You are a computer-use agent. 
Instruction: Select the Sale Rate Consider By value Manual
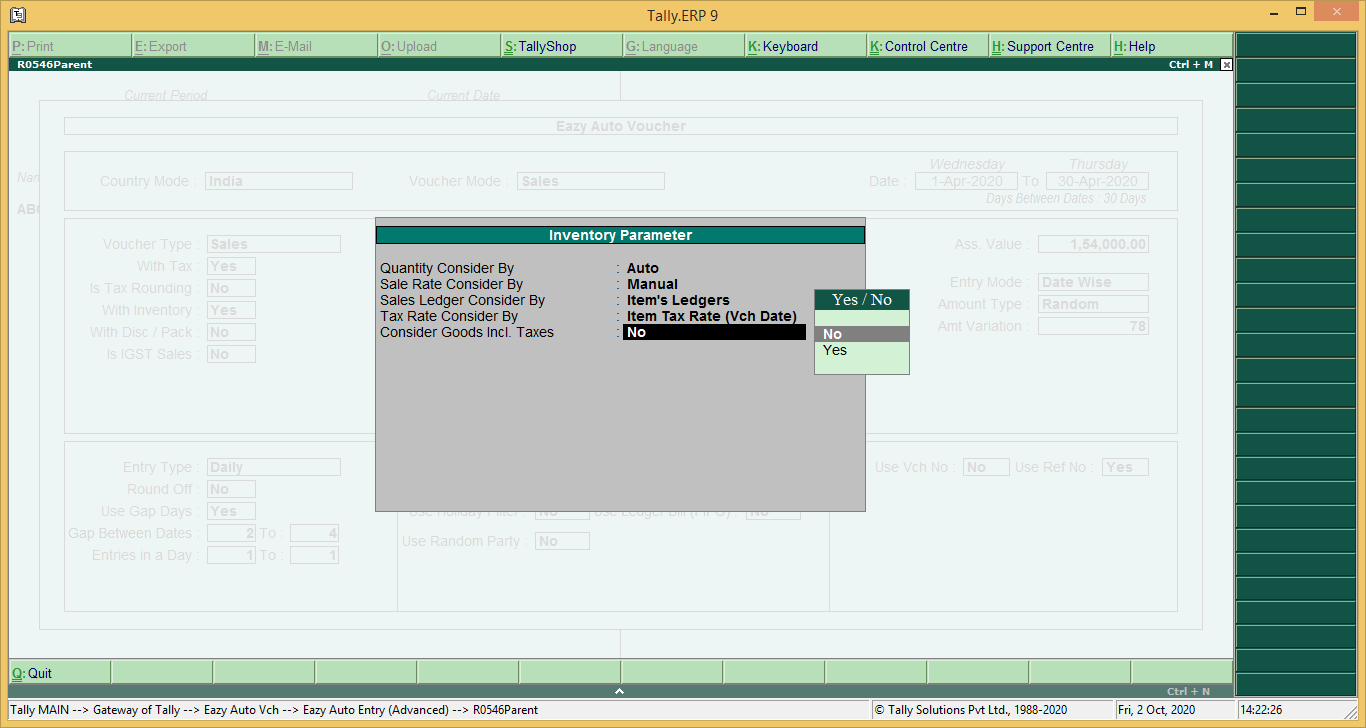point(652,285)
